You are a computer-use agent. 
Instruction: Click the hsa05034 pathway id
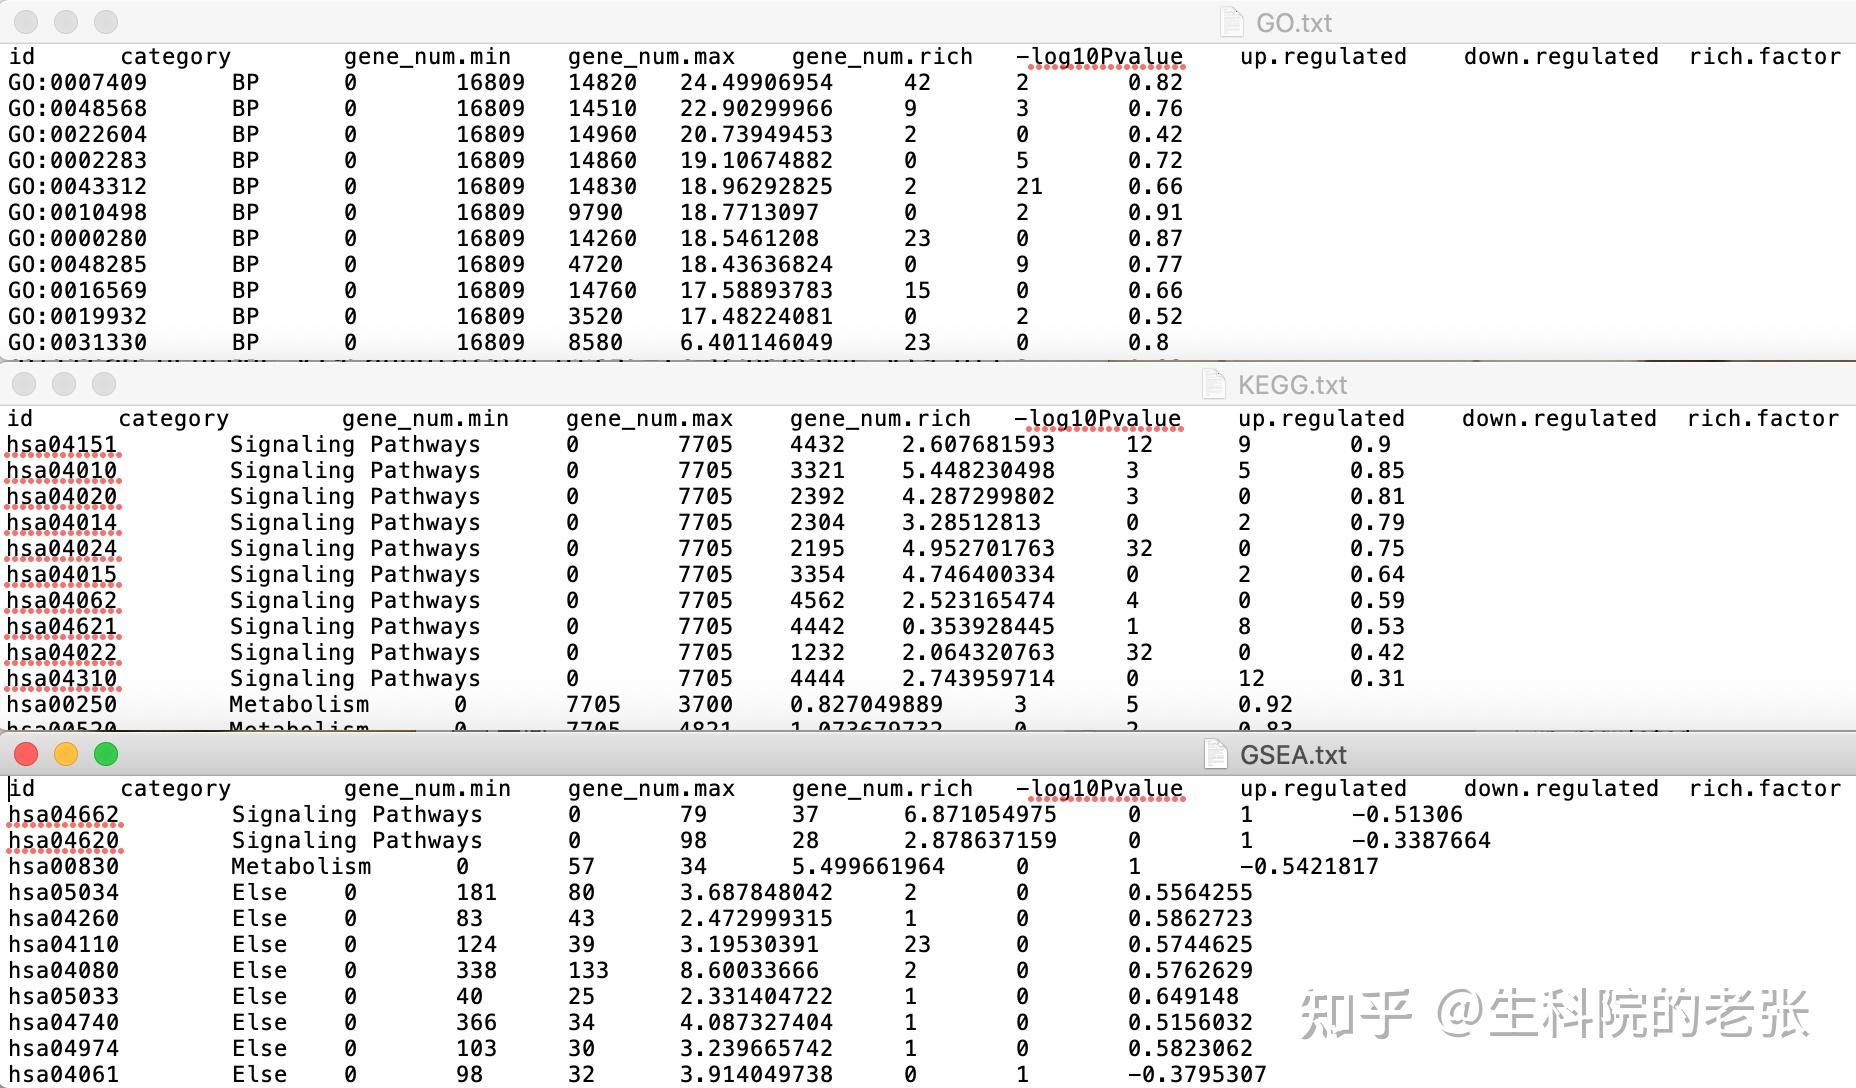64,892
